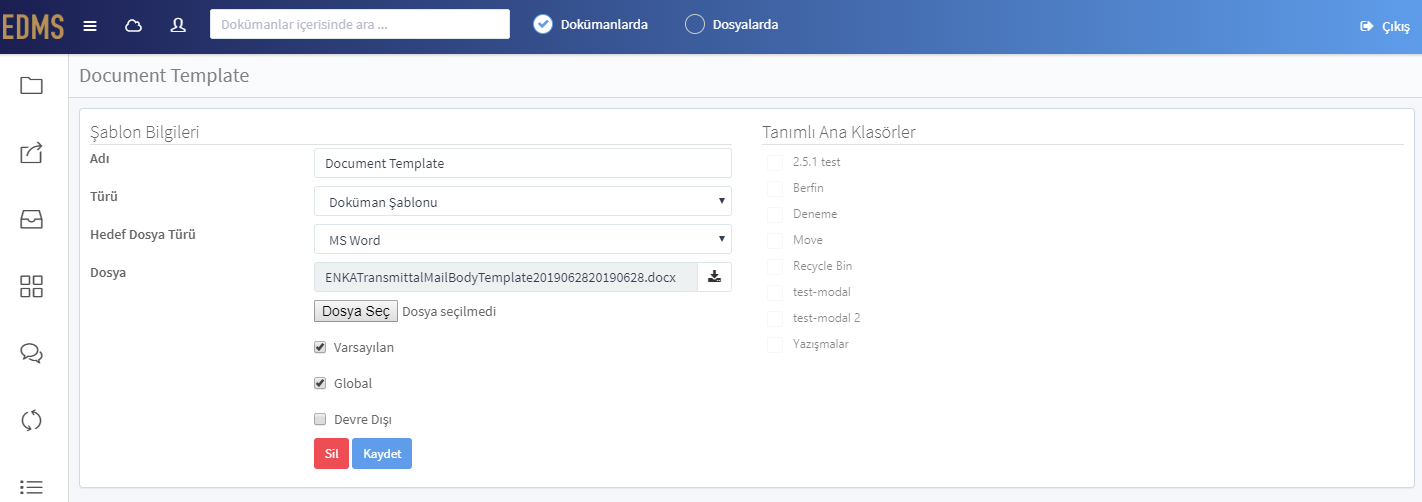Open the Hedef Dosya Türü dropdown

523,239
